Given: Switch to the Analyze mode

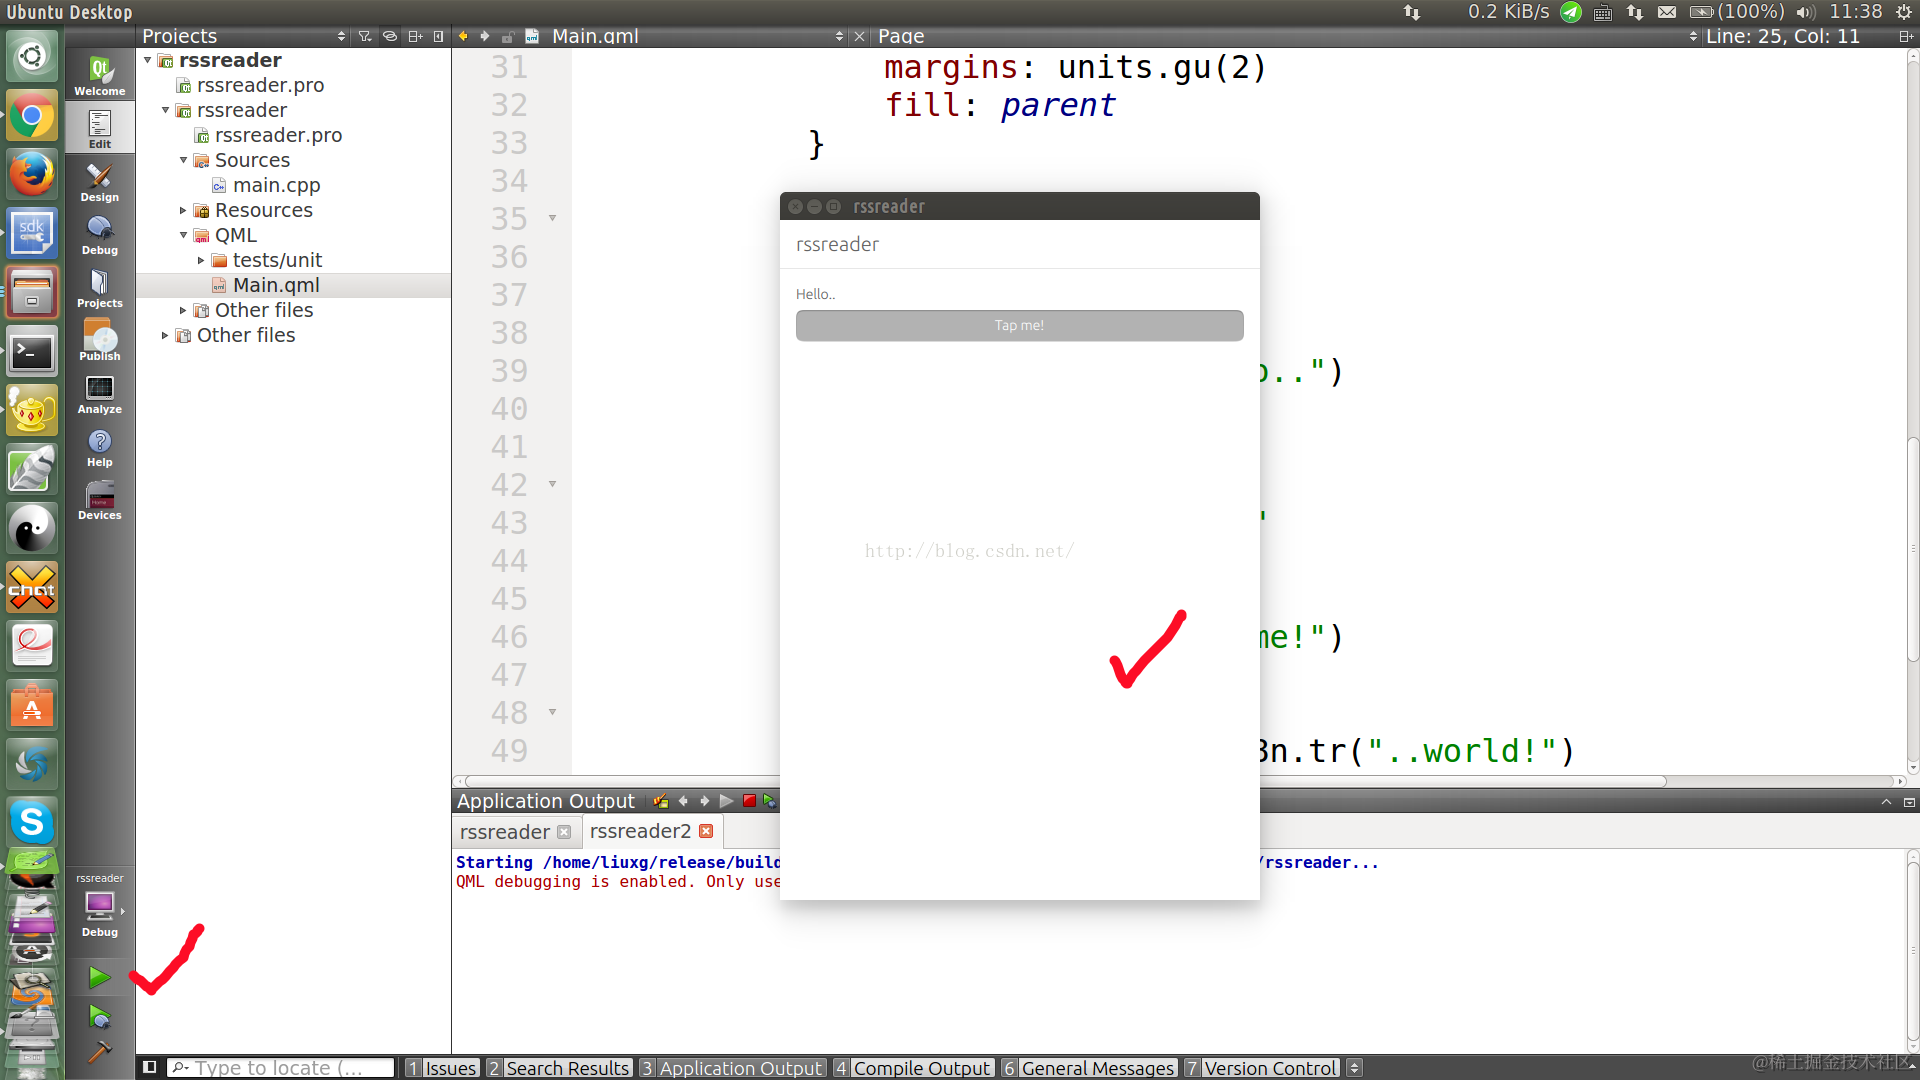Looking at the screenshot, I should pos(99,395).
